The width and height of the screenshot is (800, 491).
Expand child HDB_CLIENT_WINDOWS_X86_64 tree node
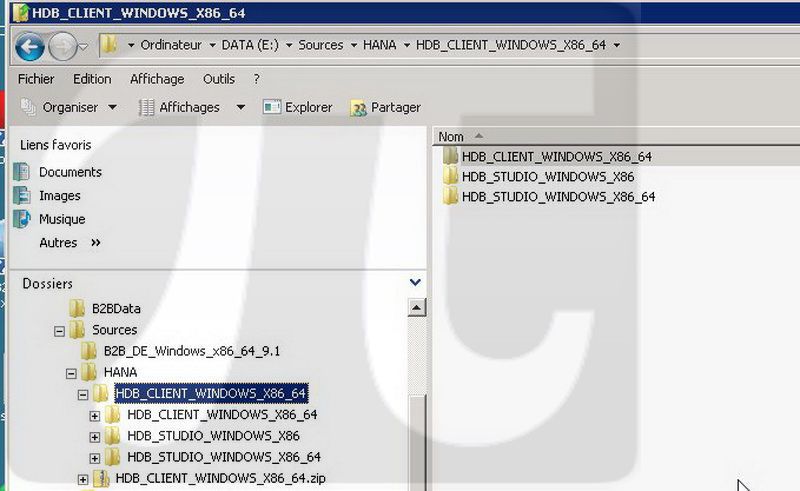click(94, 416)
